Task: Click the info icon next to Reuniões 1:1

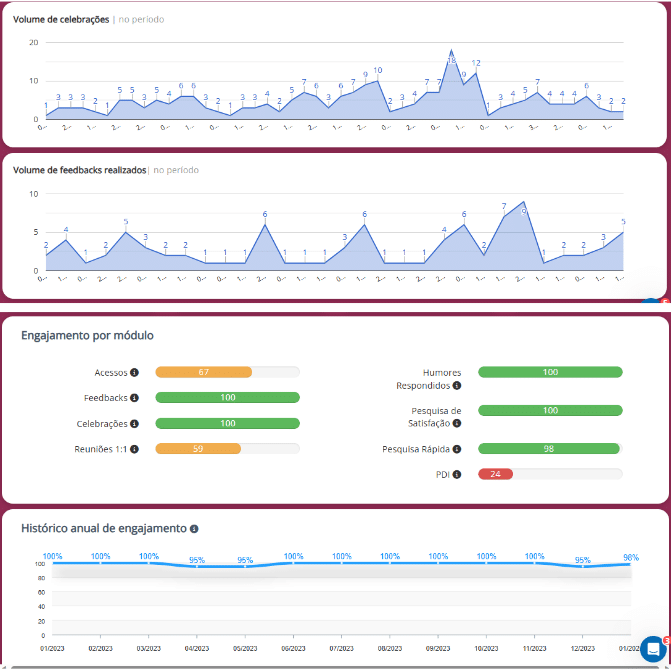Action: (134, 449)
